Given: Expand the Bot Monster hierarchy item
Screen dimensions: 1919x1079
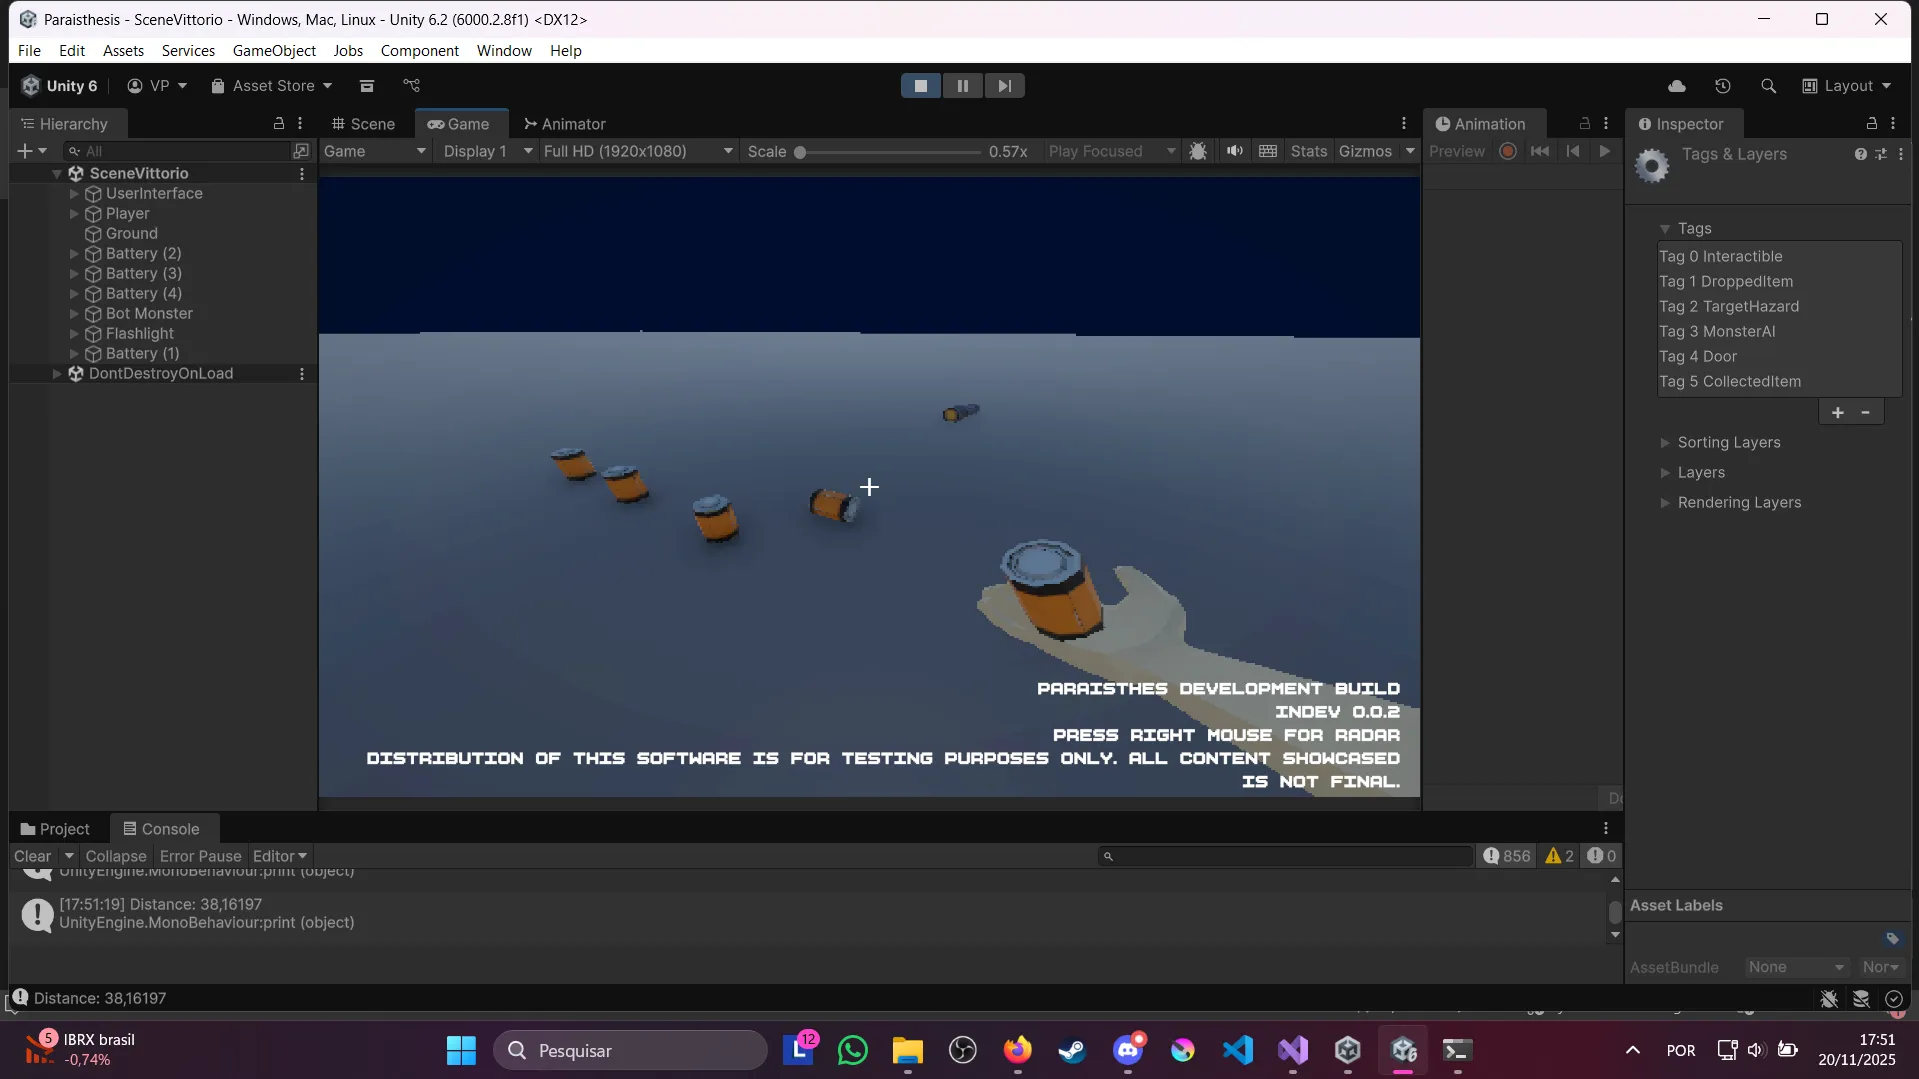Looking at the screenshot, I should tap(74, 313).
